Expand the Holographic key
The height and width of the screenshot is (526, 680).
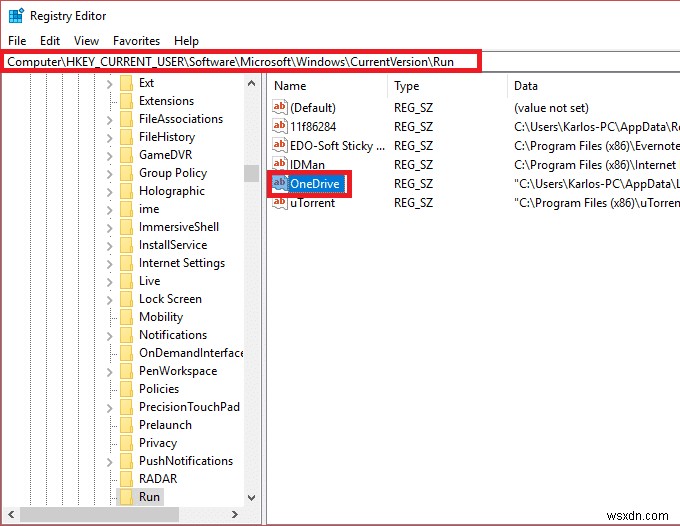coord(110,192)
